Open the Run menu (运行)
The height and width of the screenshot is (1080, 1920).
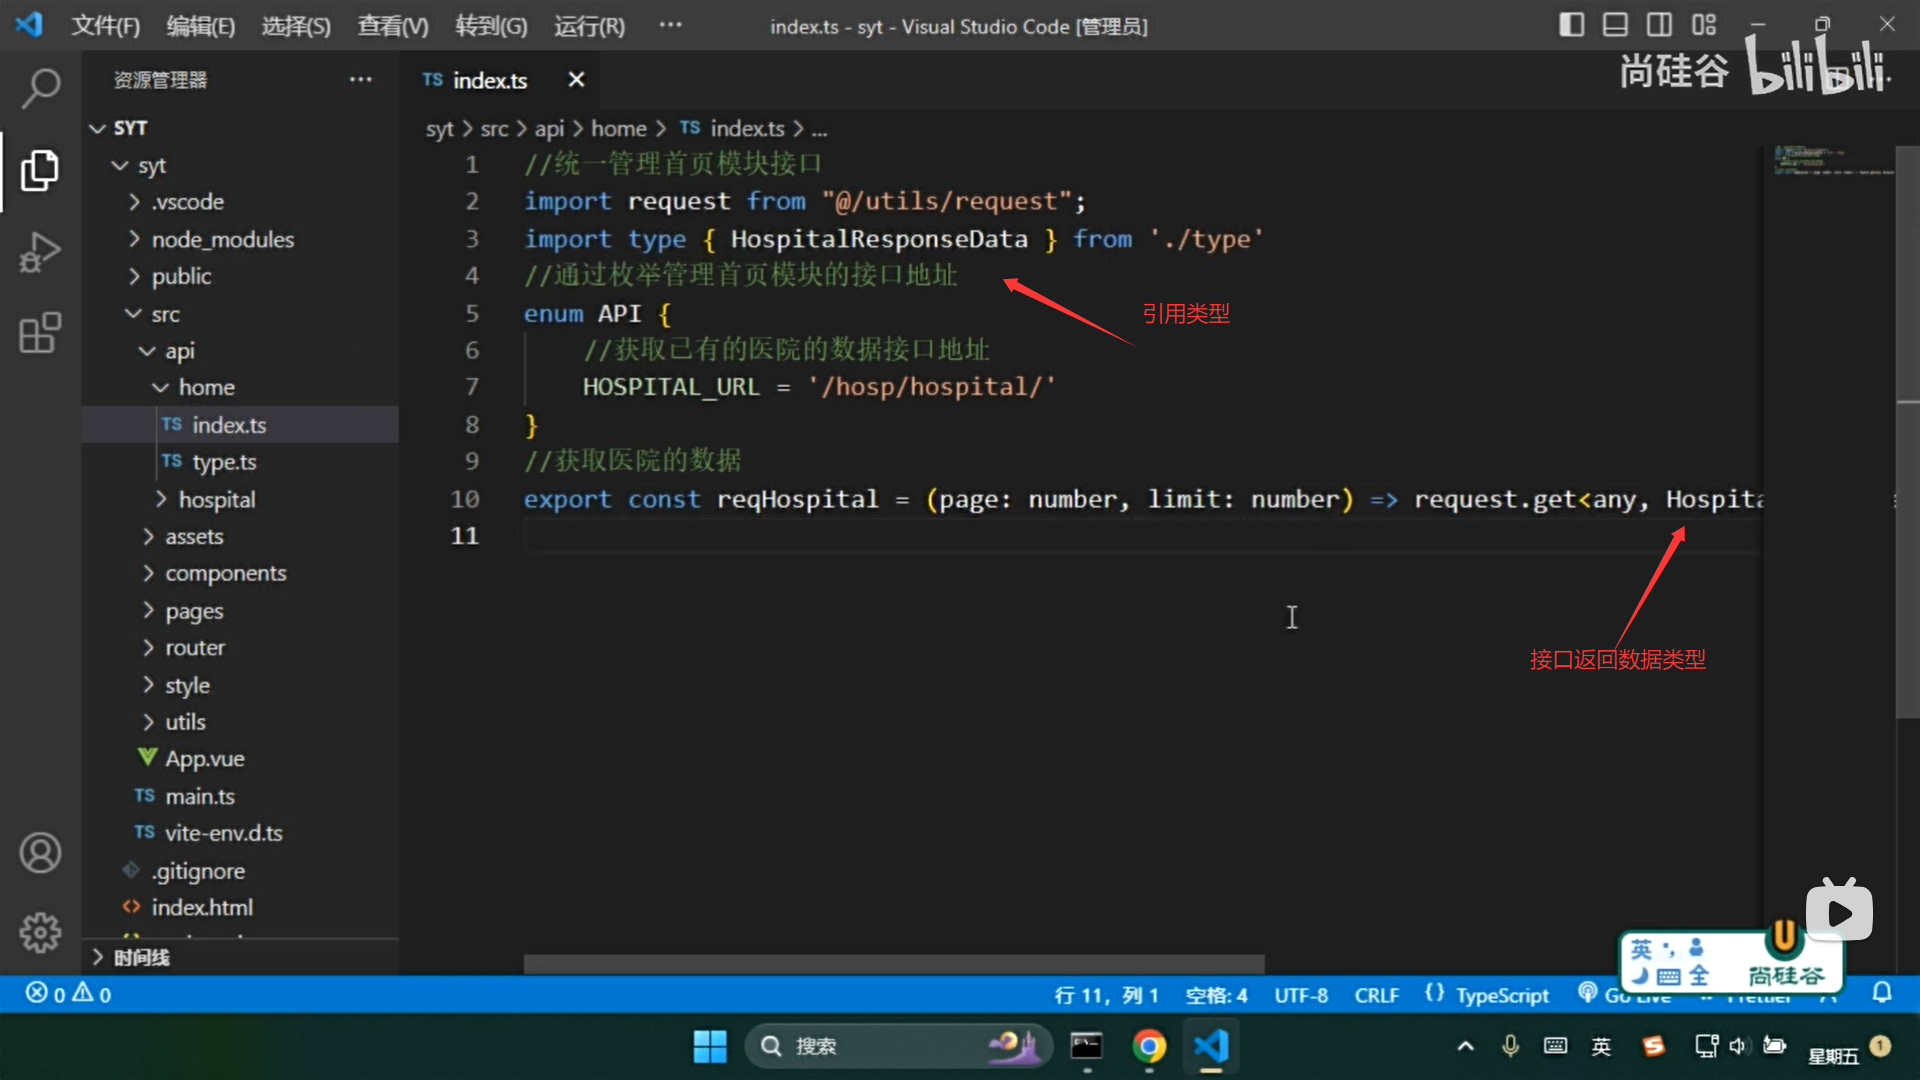pyautogui.click(x=589, y=26)
